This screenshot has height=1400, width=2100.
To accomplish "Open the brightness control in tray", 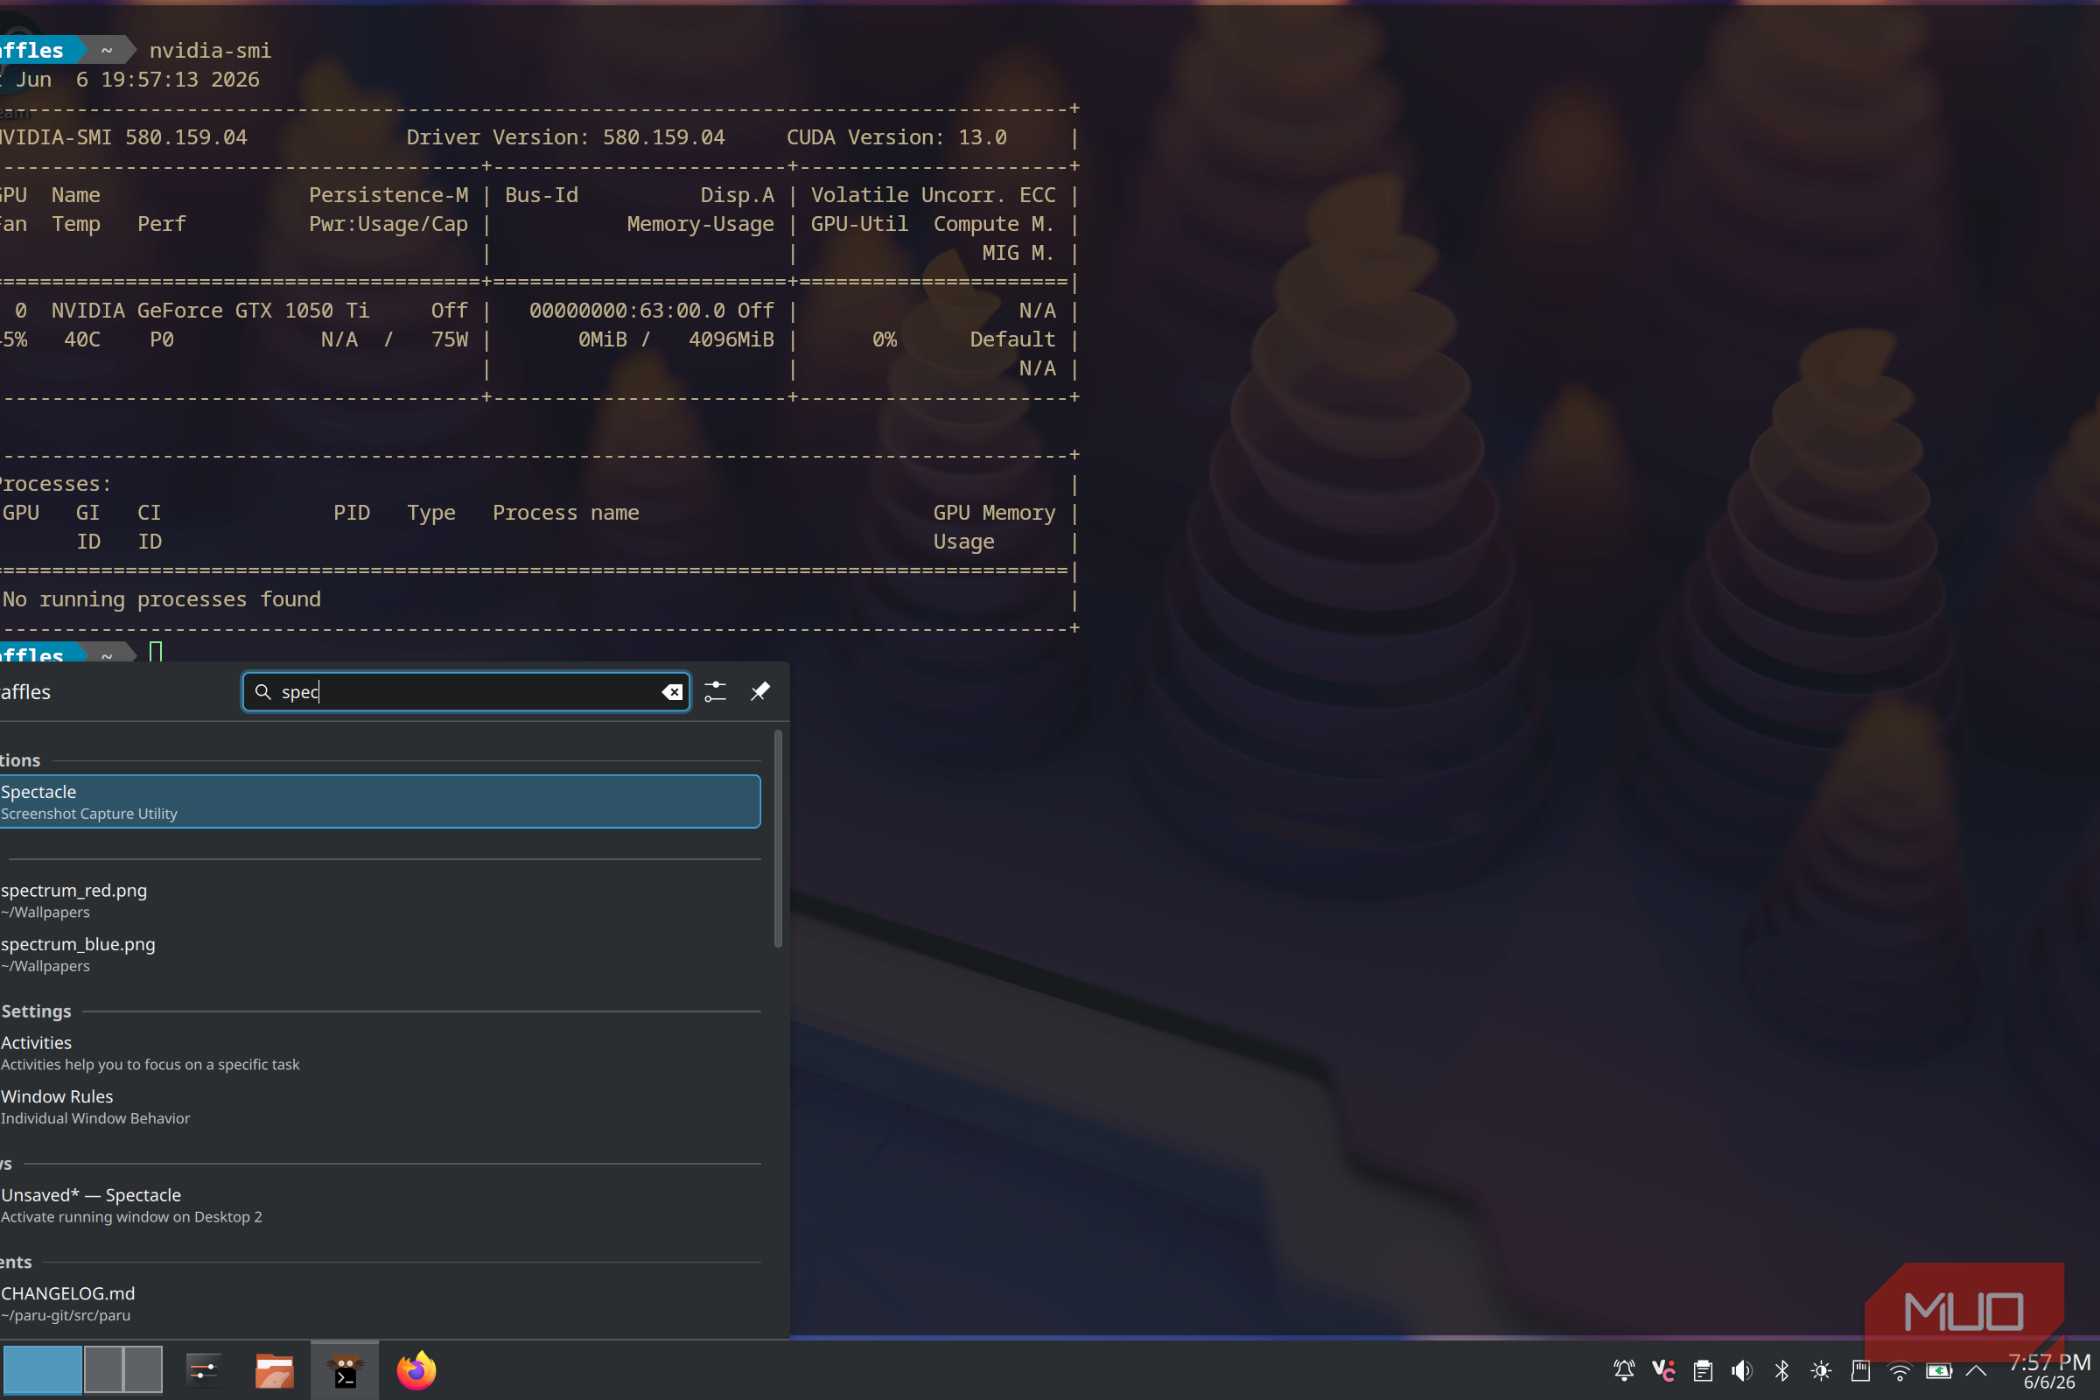I will click(x=1821, y=1371).
